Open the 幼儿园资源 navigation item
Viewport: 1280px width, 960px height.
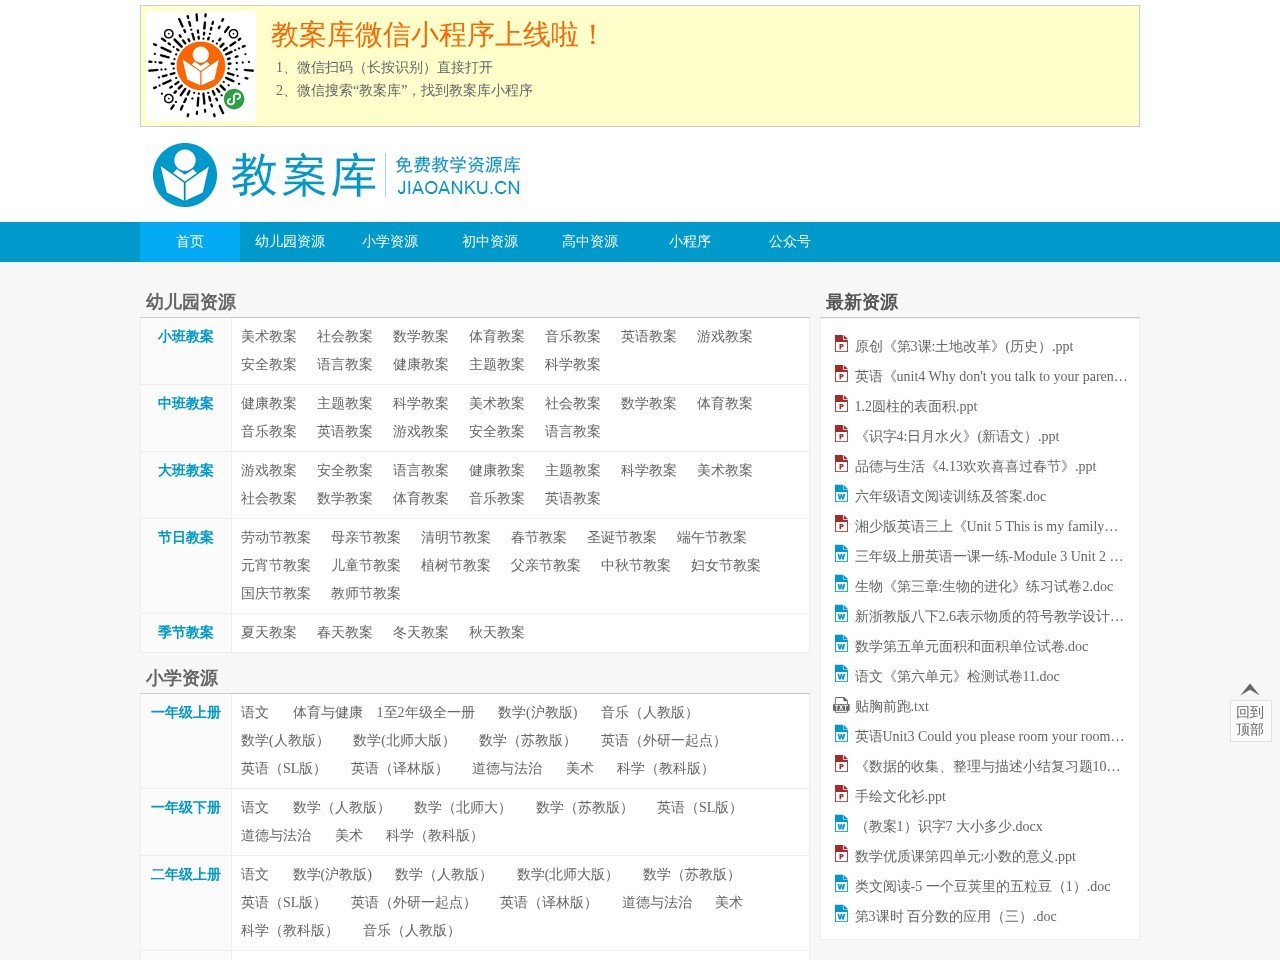(290, 242)
